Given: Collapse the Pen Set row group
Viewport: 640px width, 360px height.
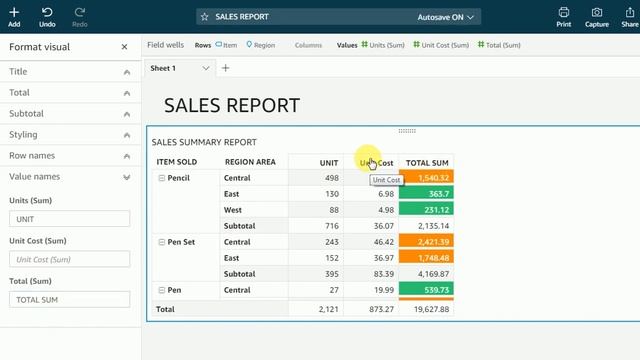Looking at the screenshot, I should tap(162, 242).
